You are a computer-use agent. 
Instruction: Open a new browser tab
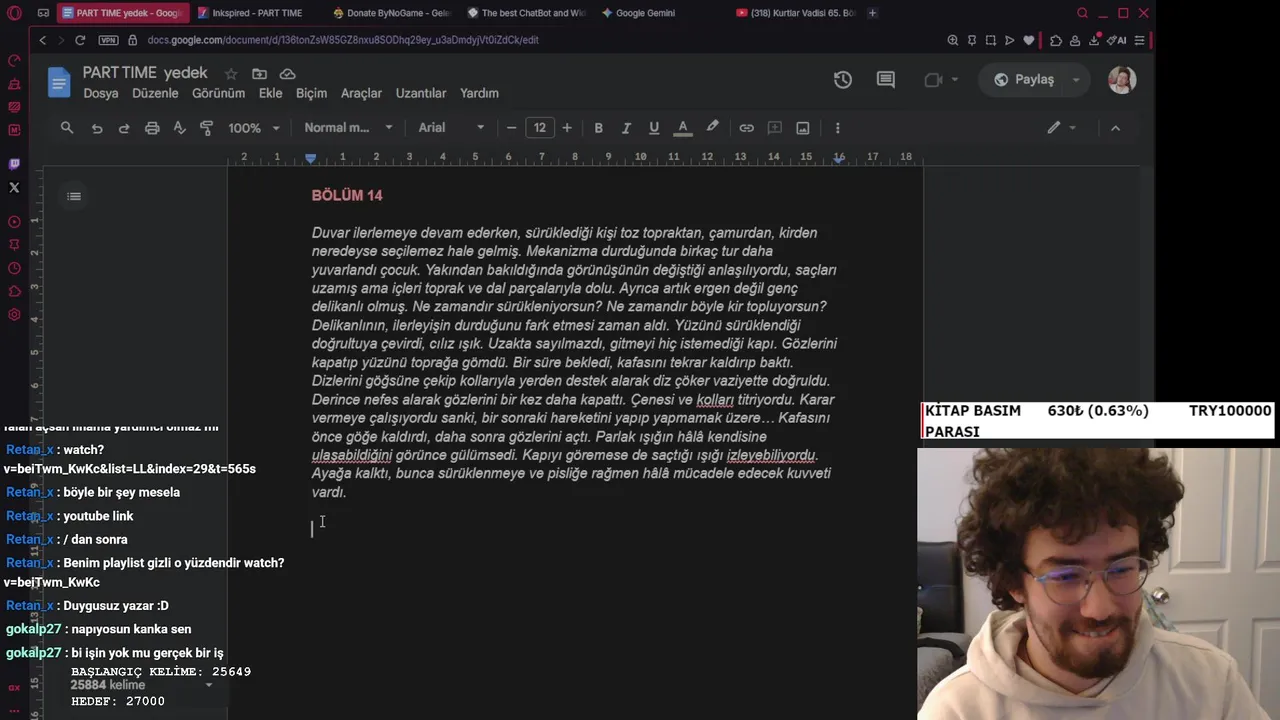click(873, 13)
